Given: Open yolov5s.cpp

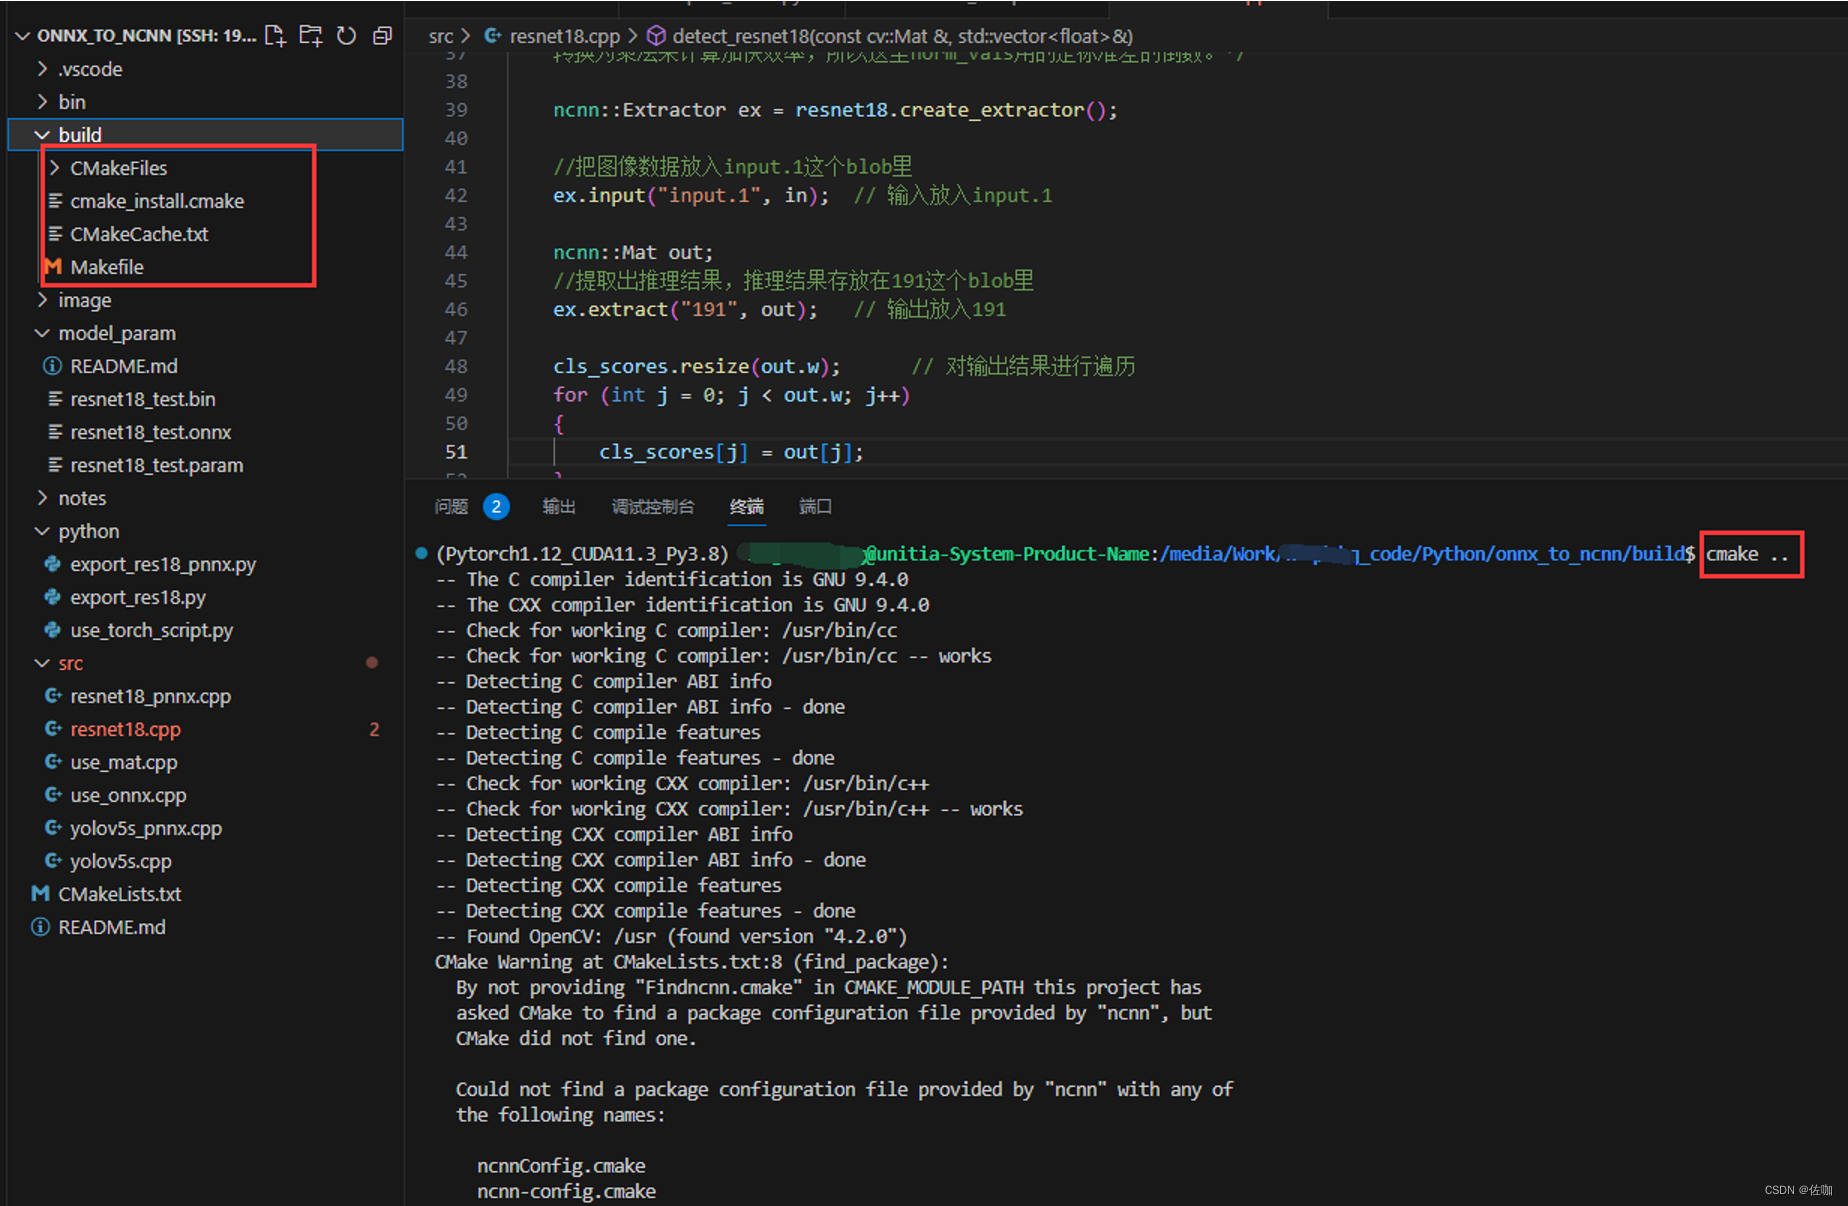Looking at the screenshot, I should tap(121, 861).
